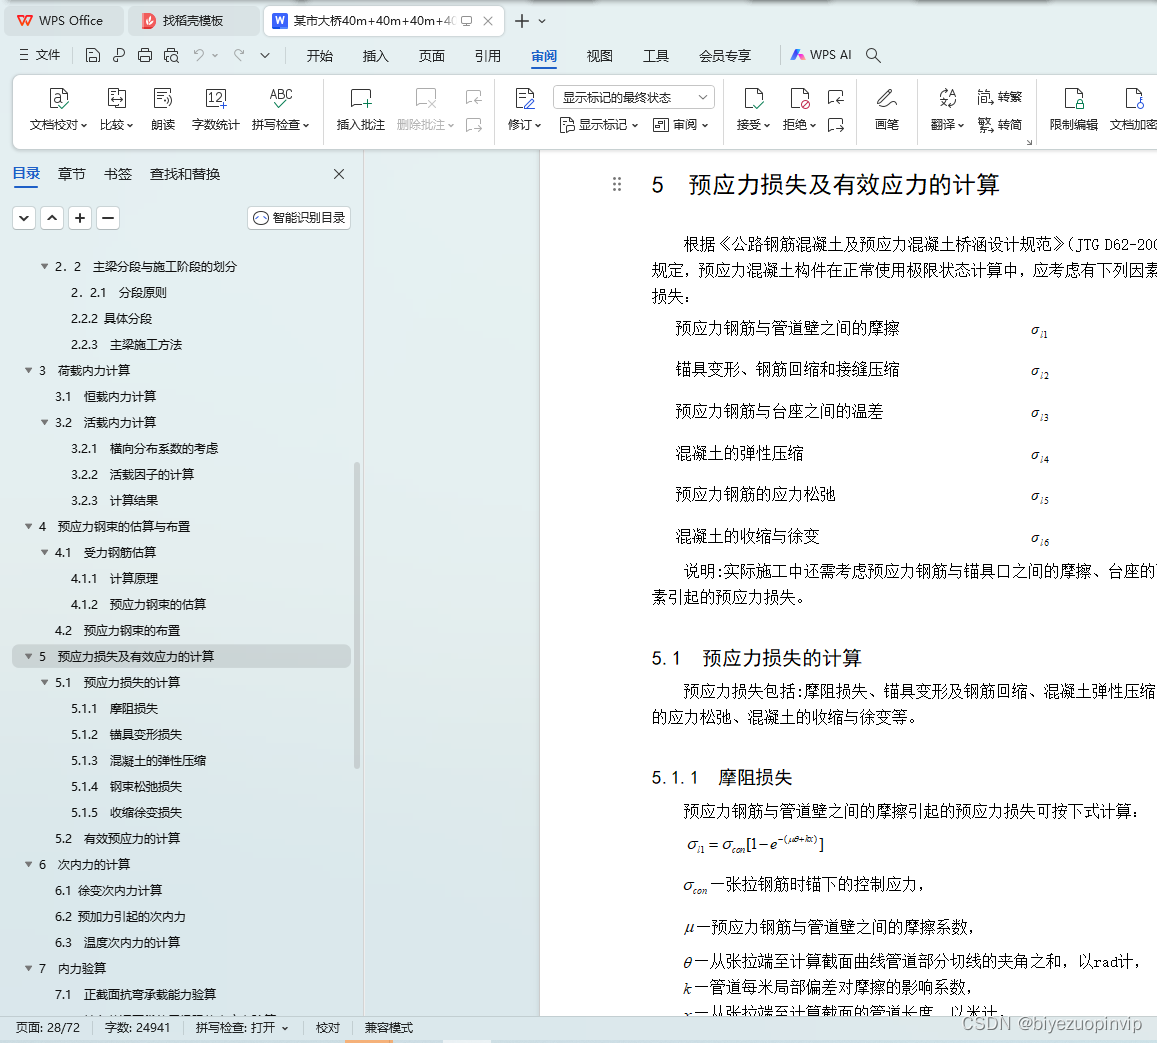Close the navigation pane
This screenshot has height=1043, width=1157.
[339, 174]
